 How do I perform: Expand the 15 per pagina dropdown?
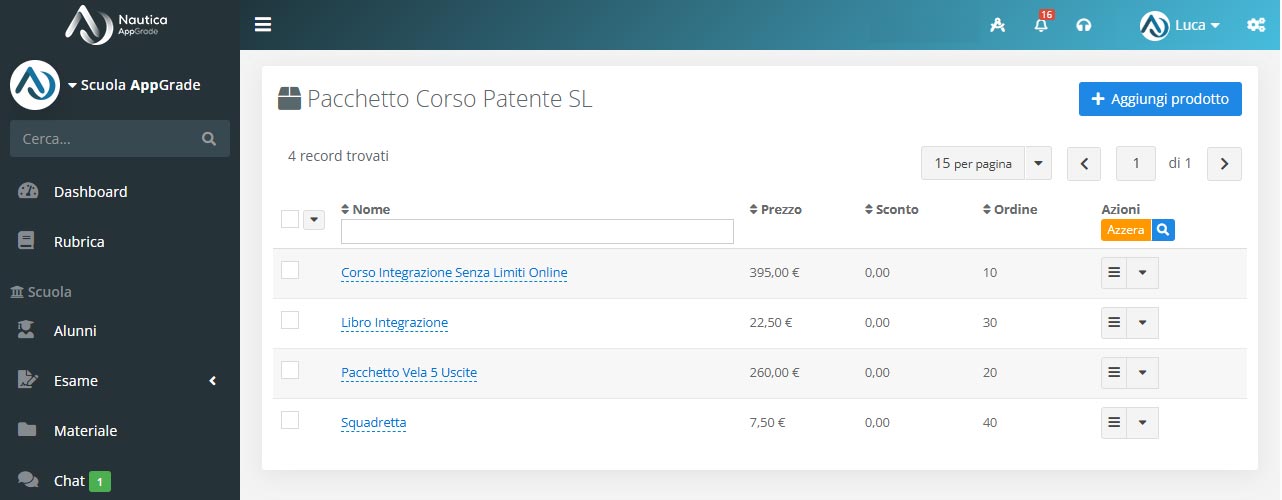pyautogui.click(x=1038, y=163)
